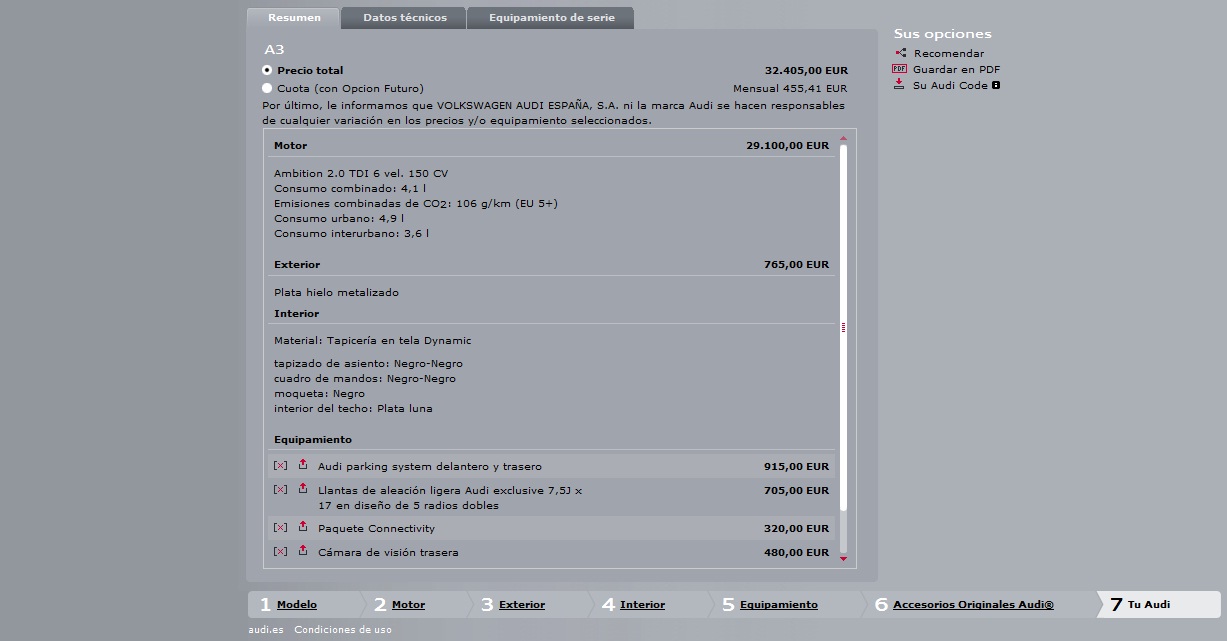Open the info icon beside Su Audi Code
Image resolution: width=1227 pixels, height=641 pixels.
coord(996,85)
